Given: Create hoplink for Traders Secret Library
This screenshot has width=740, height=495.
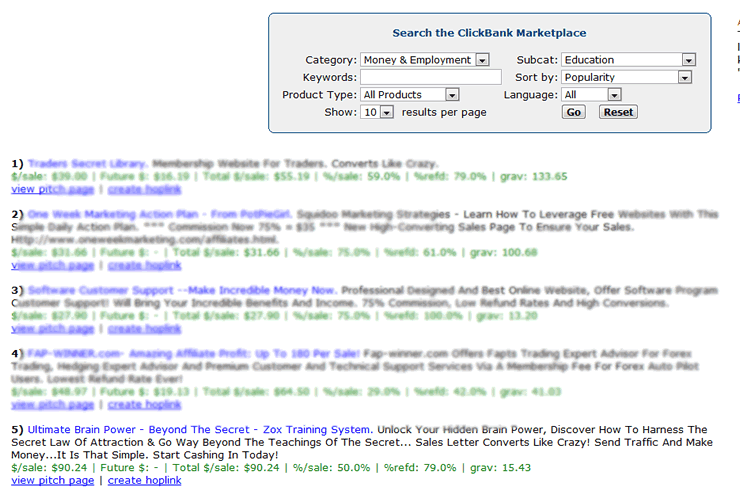Looking at the screenshot, I should tap(144, 189).
